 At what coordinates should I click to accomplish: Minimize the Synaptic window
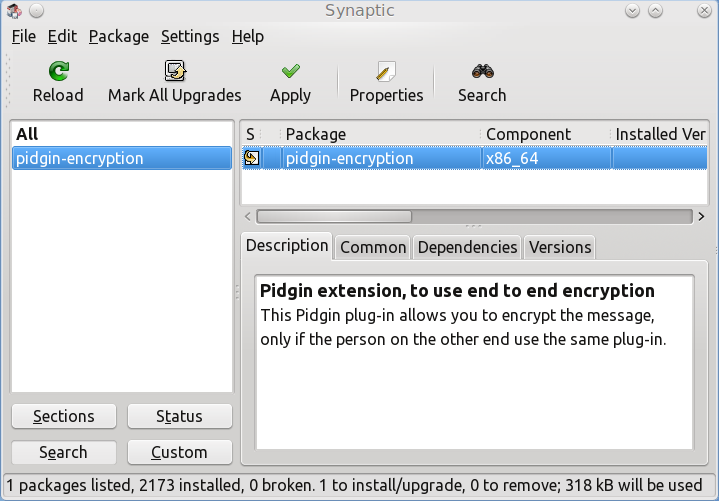click(632, 11)
